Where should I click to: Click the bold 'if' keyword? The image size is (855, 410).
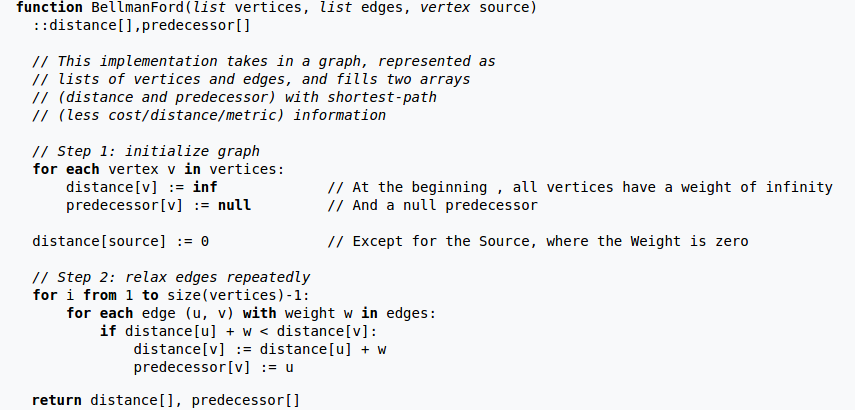[x=108, y=331]
